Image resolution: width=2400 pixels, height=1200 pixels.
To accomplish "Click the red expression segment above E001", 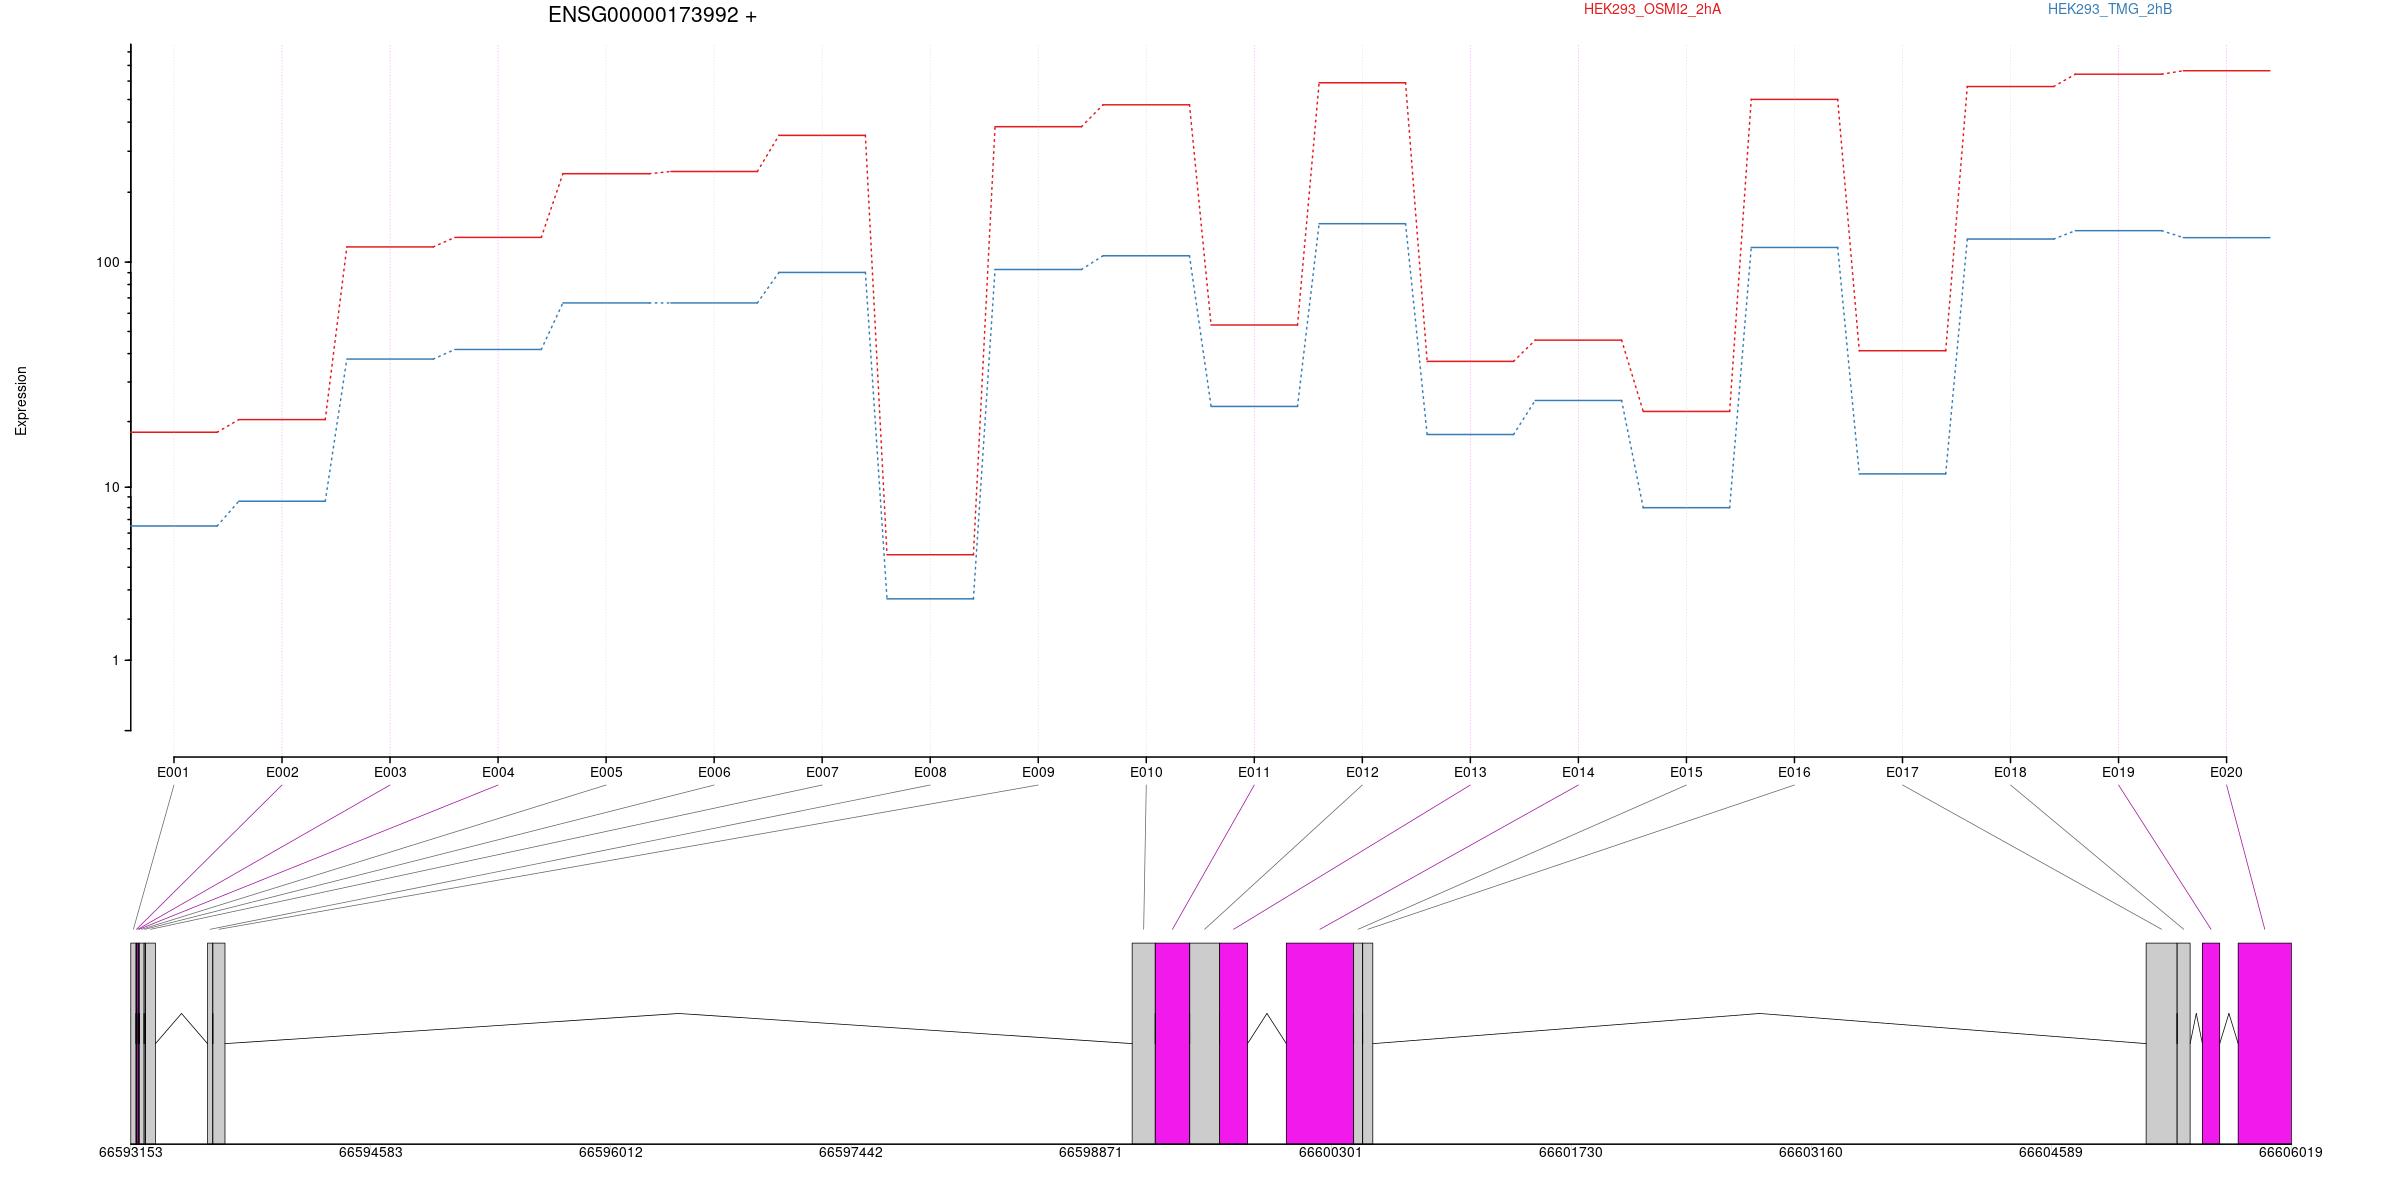I will pyautogui.click(x=174, y=432).
